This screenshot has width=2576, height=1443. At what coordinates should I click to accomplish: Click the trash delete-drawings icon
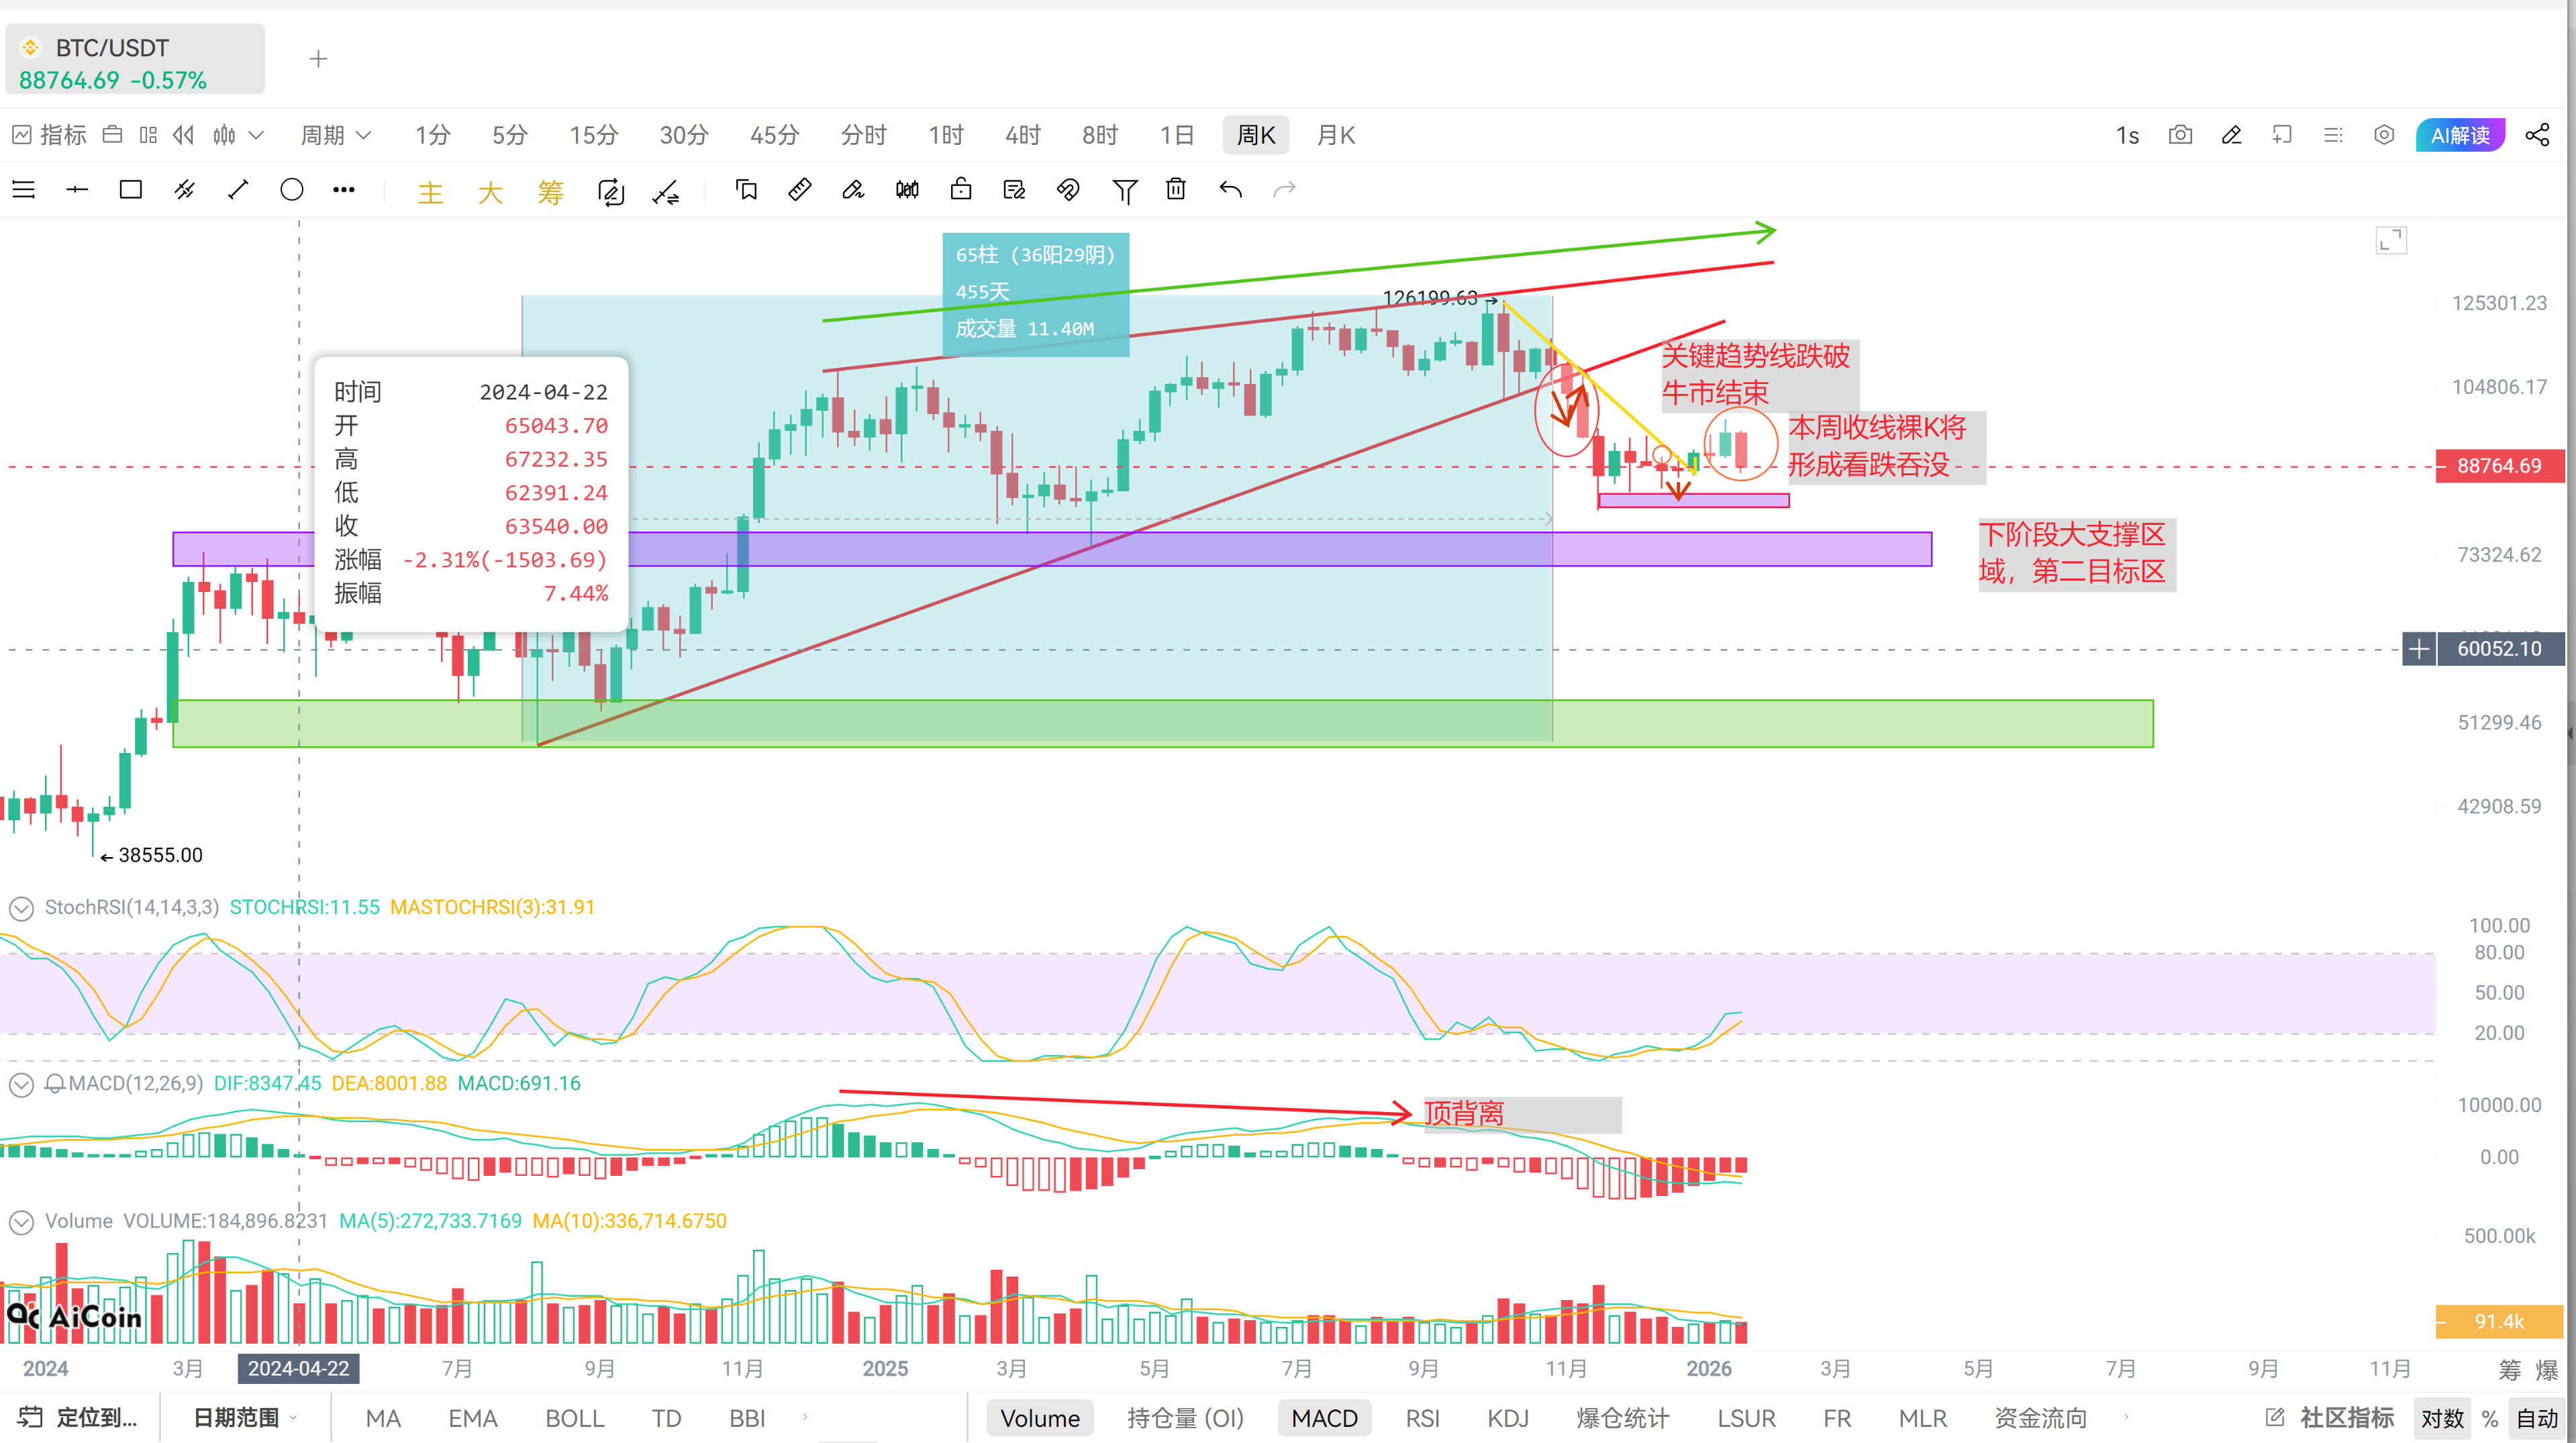[1176, 190]
